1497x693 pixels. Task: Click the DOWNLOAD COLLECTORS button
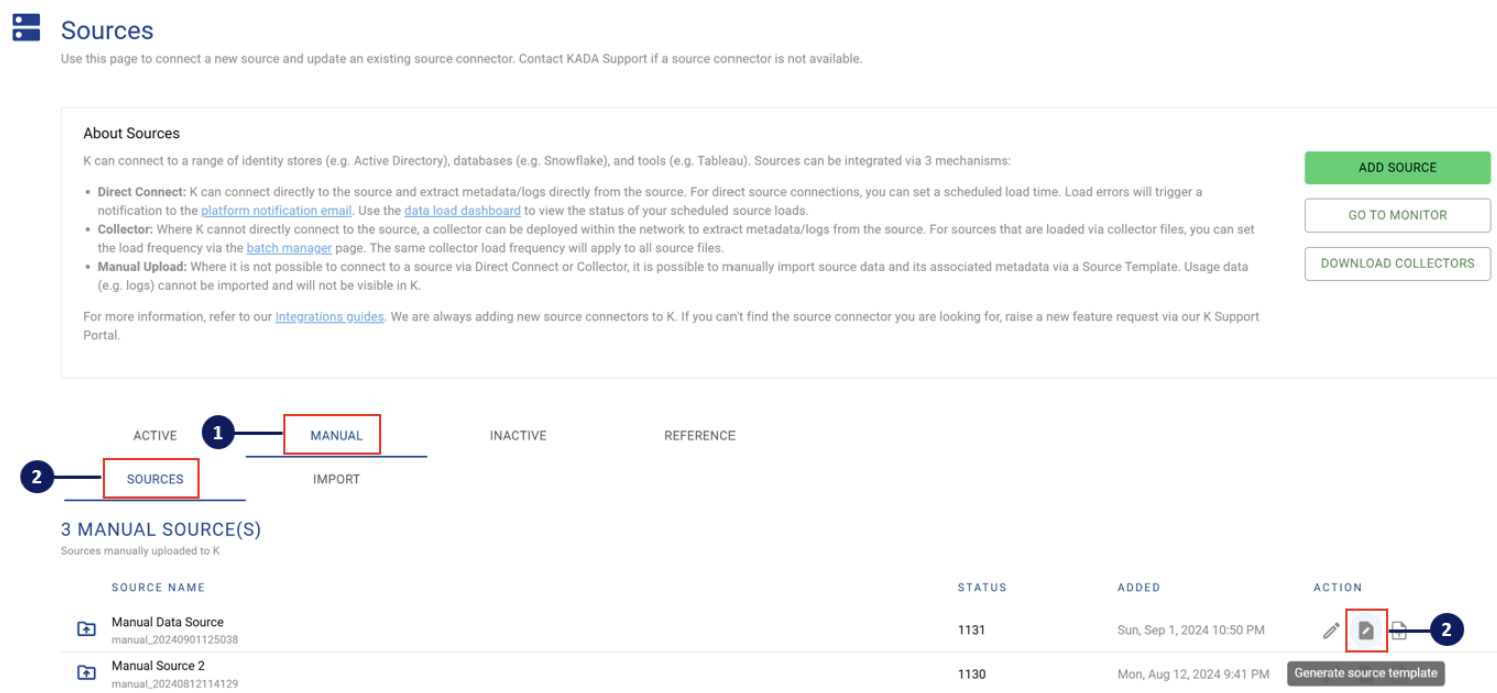pos(1397,263)
